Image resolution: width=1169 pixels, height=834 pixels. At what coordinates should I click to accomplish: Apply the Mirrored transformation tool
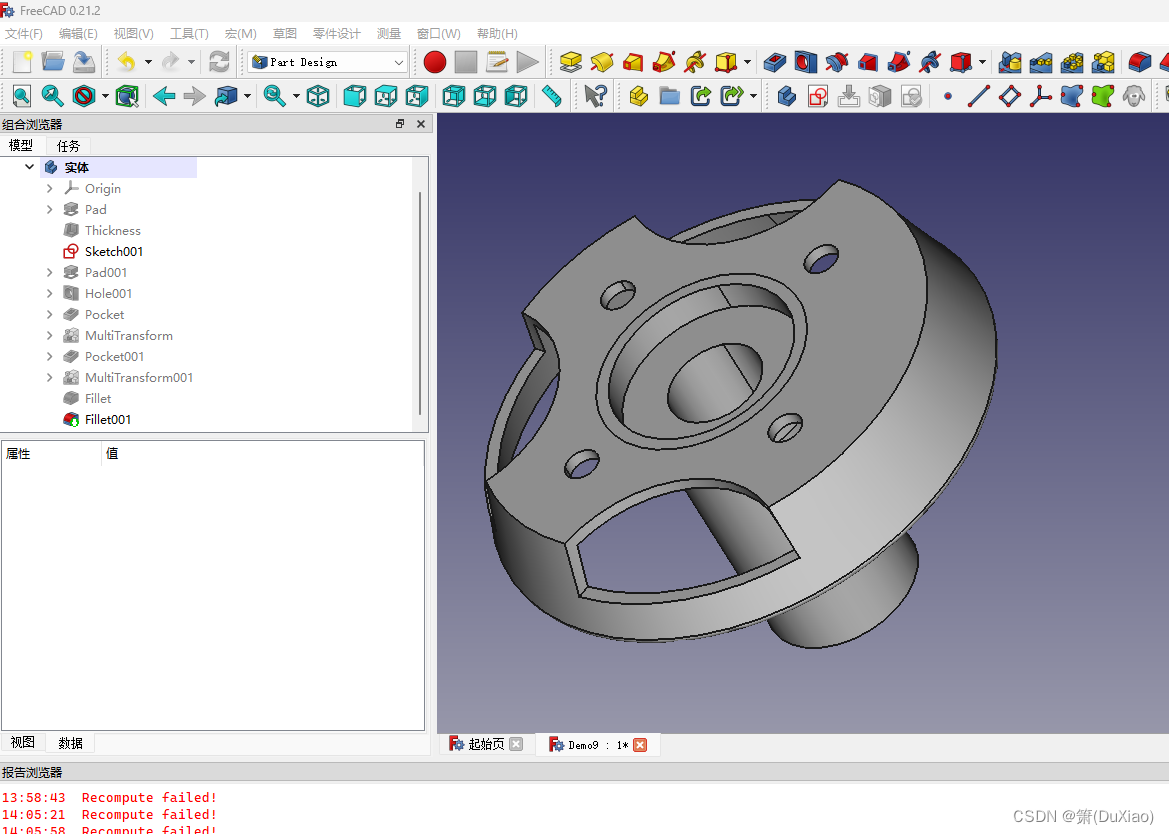(x=1010, y=62)
